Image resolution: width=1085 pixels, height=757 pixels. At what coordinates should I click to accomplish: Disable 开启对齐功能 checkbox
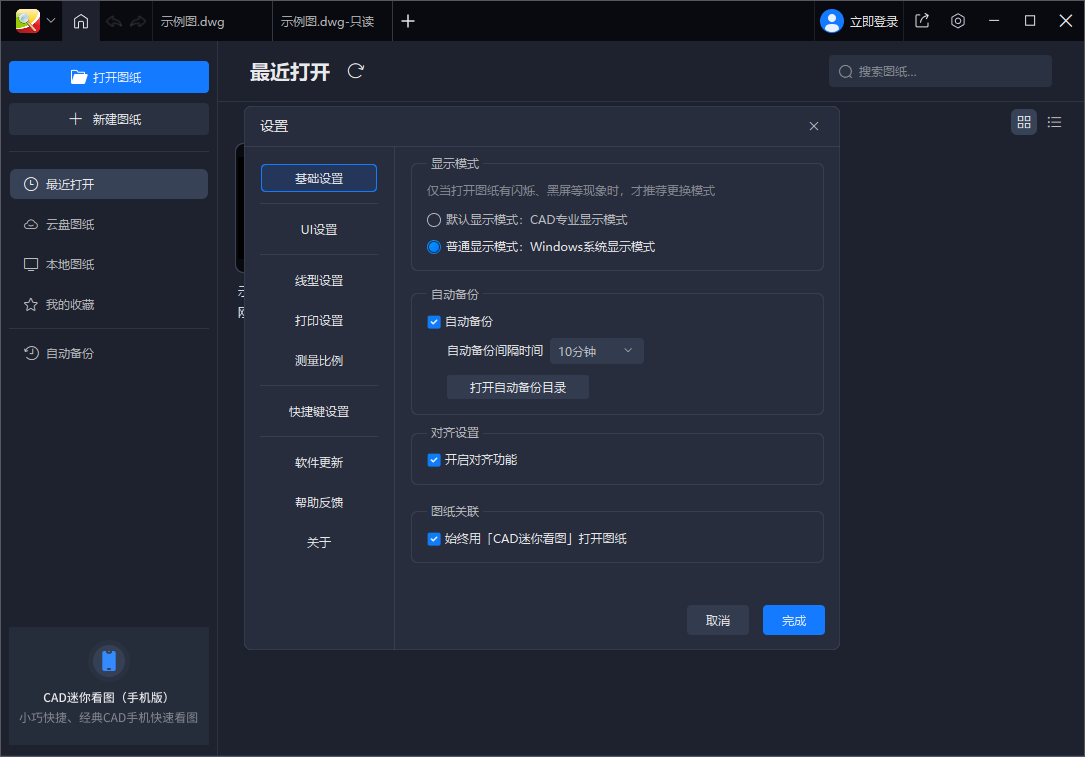[x=434, y=460]
